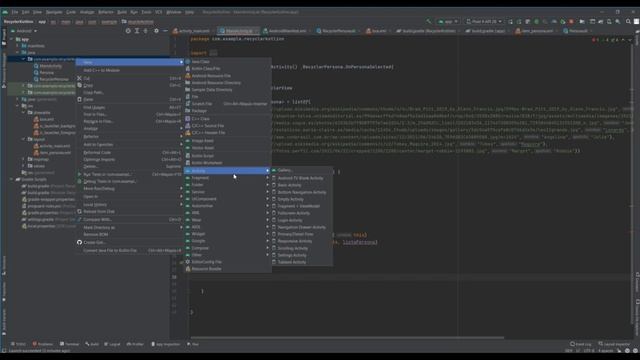This screenshot has height=360, width=640.
Task: Select Tabbed Activity template
Action: pyautogui.click(x=302, y=262)
